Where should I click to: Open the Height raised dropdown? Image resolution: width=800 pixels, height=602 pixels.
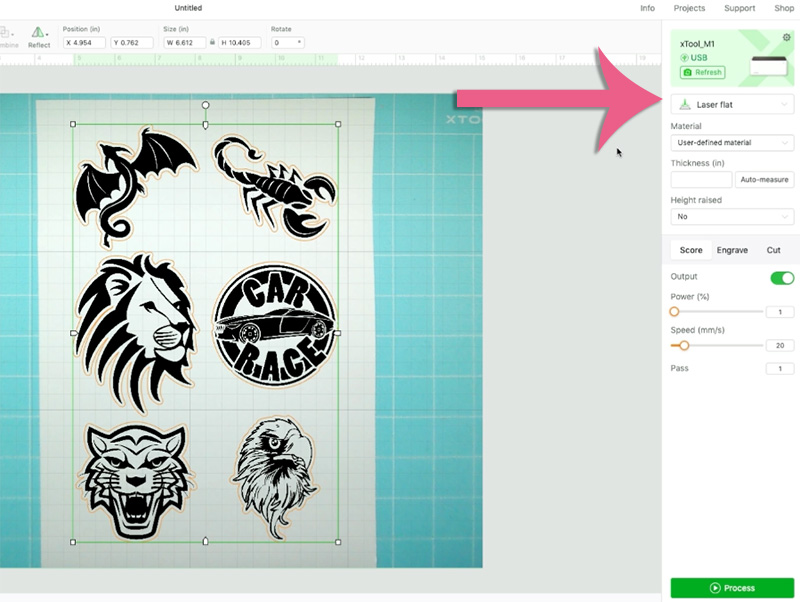[x=732, y=216]
